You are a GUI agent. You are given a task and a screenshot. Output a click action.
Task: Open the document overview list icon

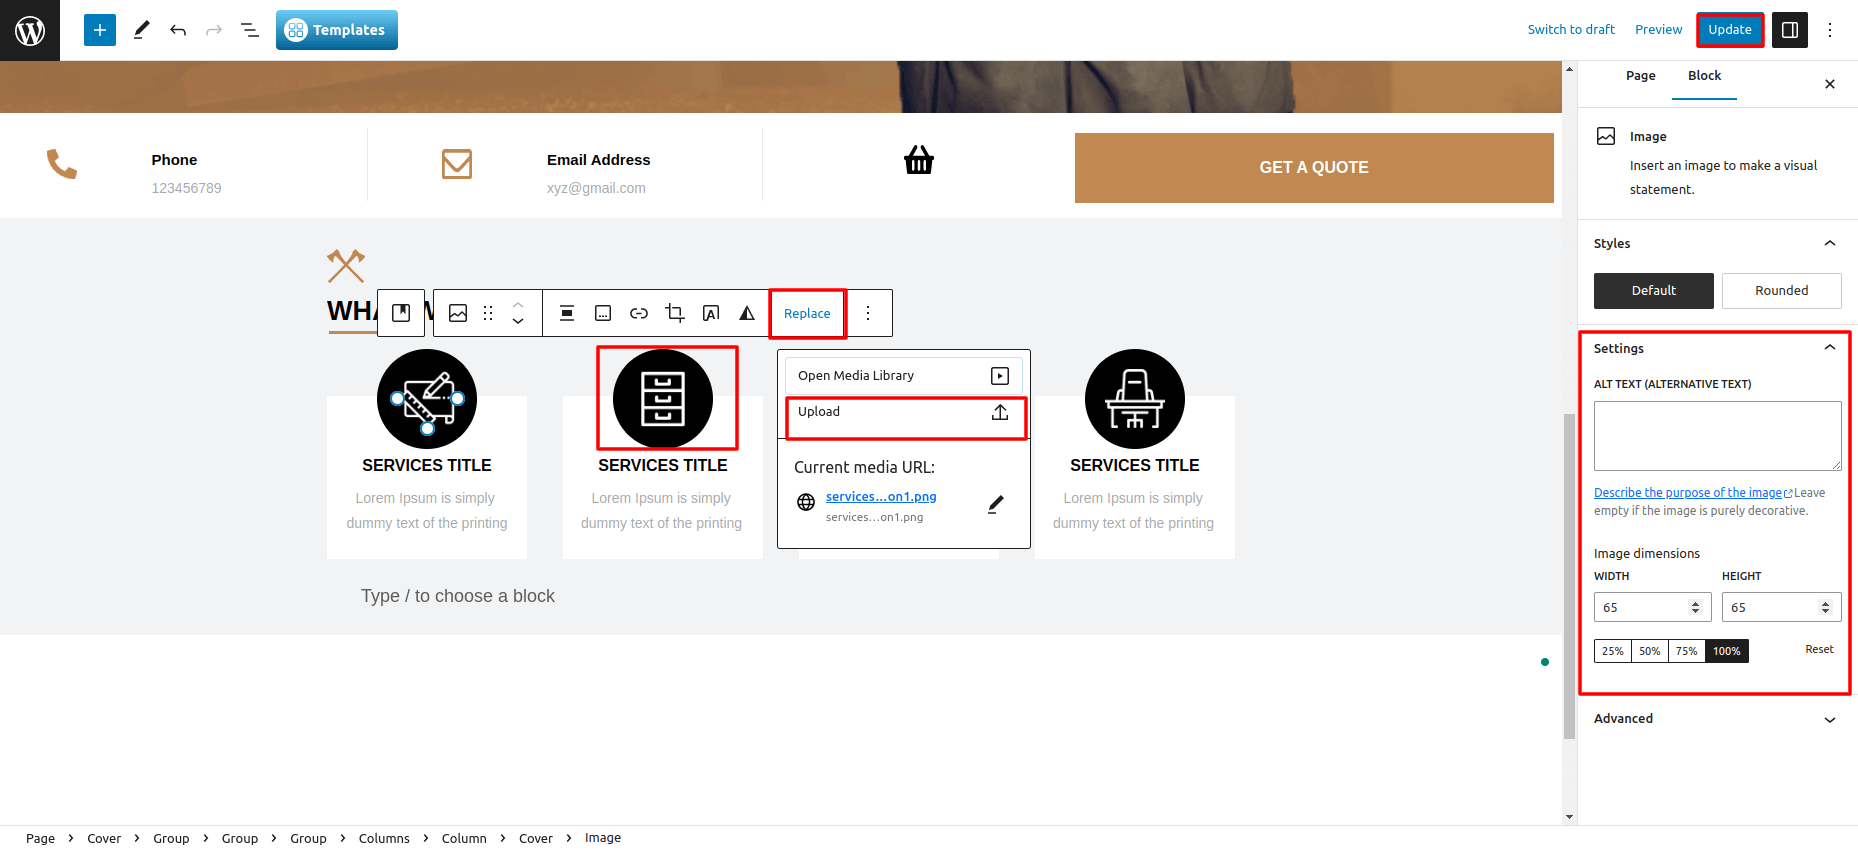tap(250, 30)
